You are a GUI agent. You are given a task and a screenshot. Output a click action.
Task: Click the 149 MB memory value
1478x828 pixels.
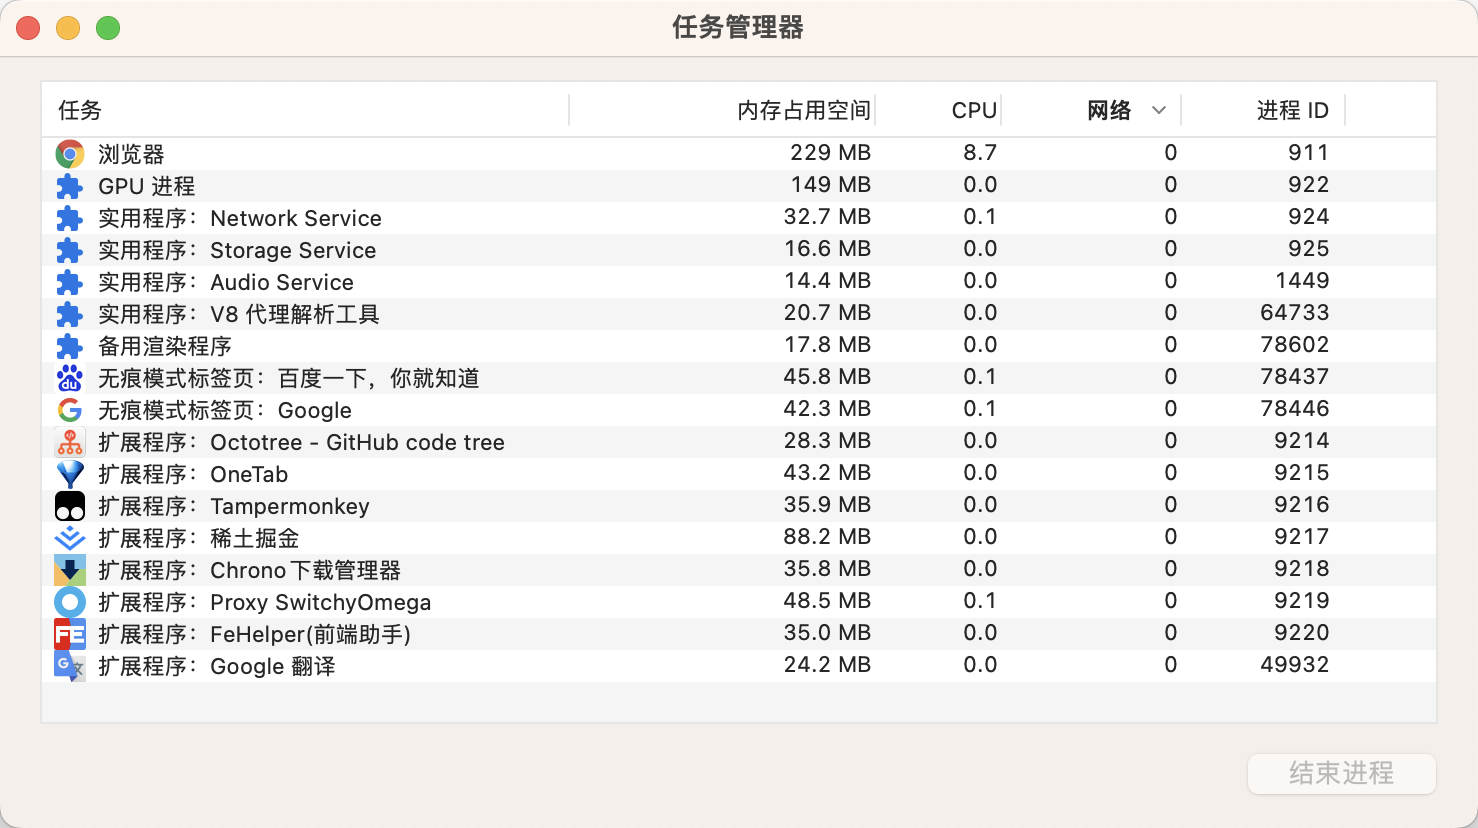[x=830, y=185]
